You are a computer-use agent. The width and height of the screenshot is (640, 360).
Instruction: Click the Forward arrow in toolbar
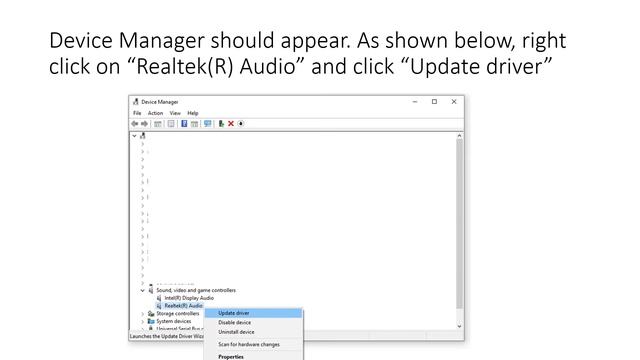click(144, 124)
